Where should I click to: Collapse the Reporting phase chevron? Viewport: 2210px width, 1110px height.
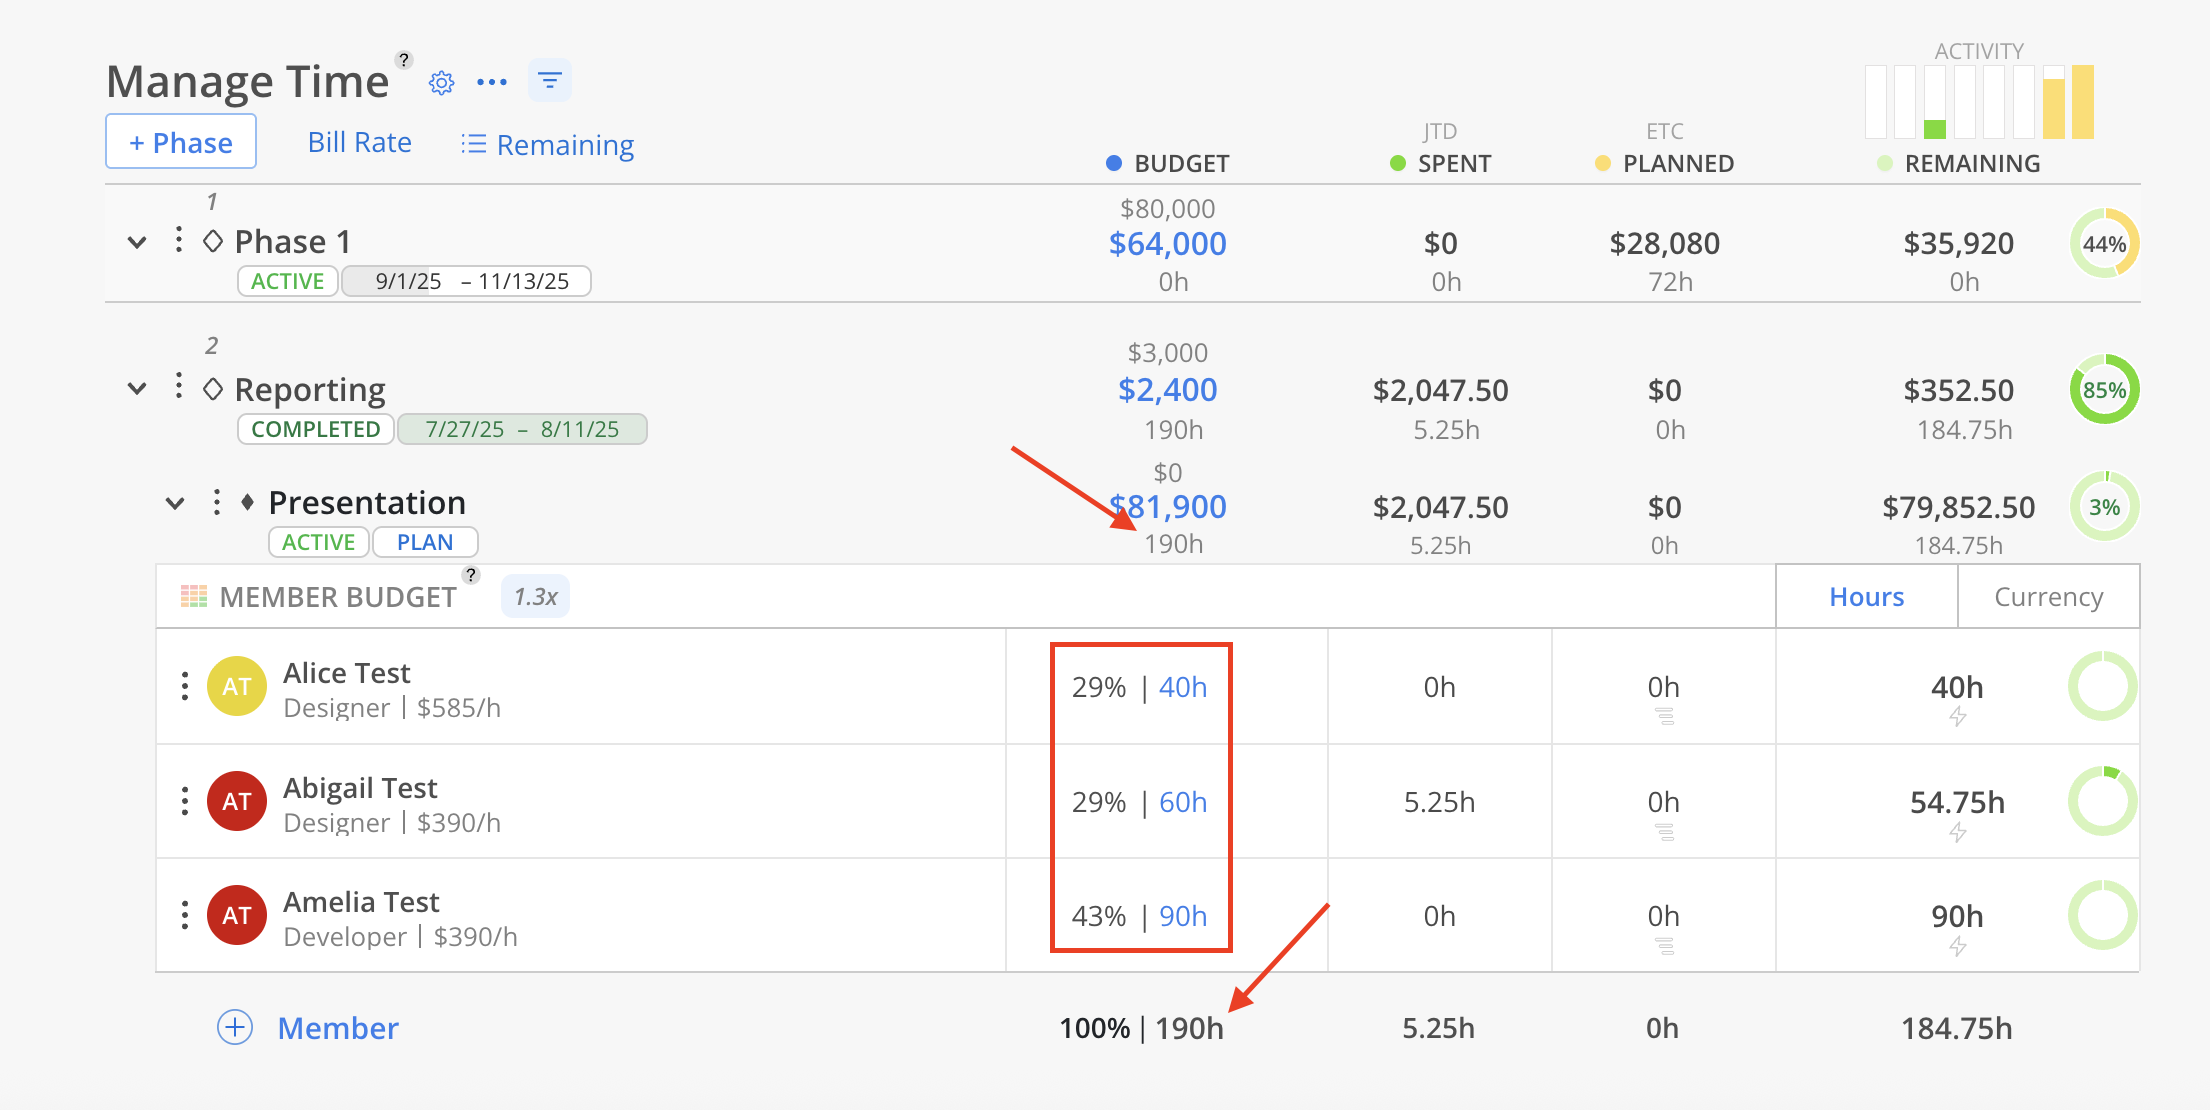pyautogui.click(x=138, y=389)
